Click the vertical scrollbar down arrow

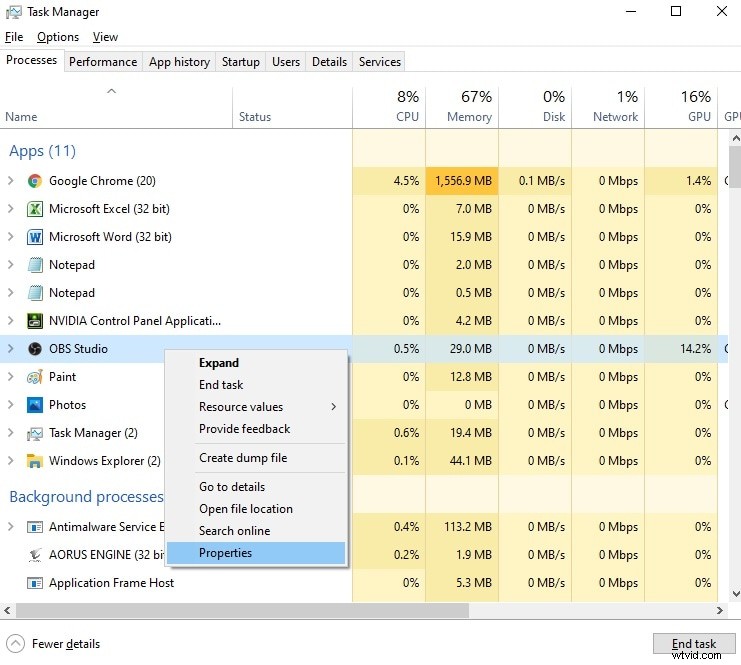tap(735, 594)
